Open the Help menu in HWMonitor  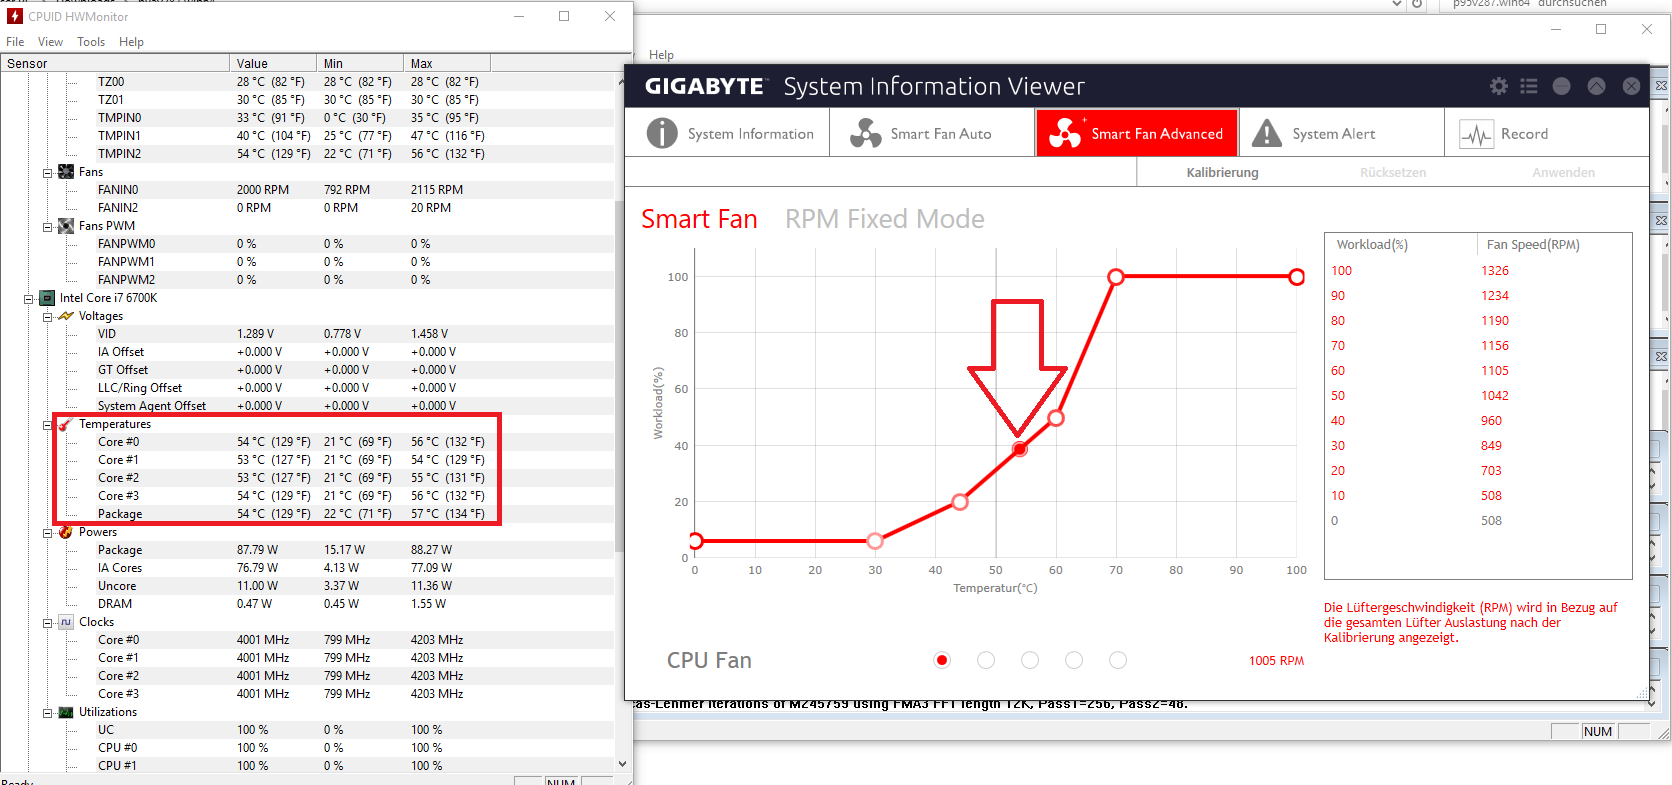pos(131,42)
